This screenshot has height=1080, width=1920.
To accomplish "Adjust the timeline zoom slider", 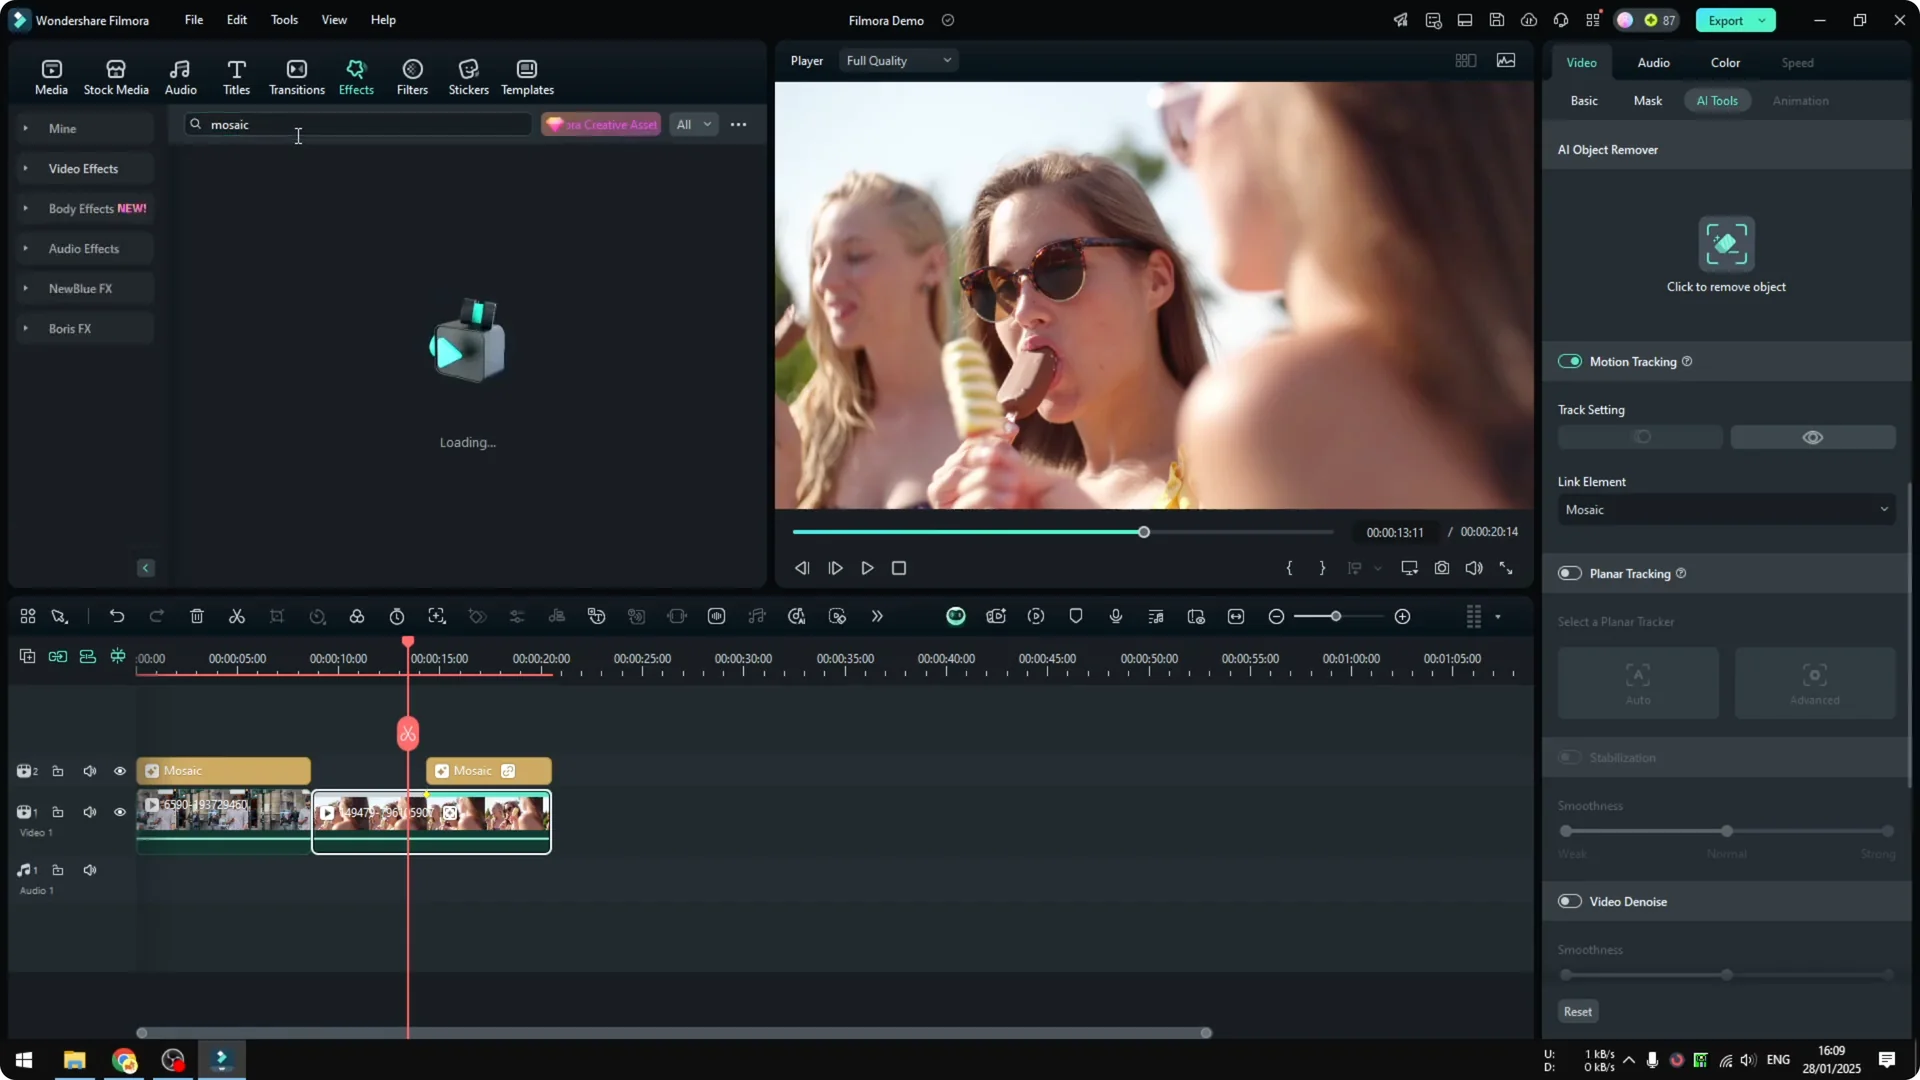I will (x=1335, y=616).
